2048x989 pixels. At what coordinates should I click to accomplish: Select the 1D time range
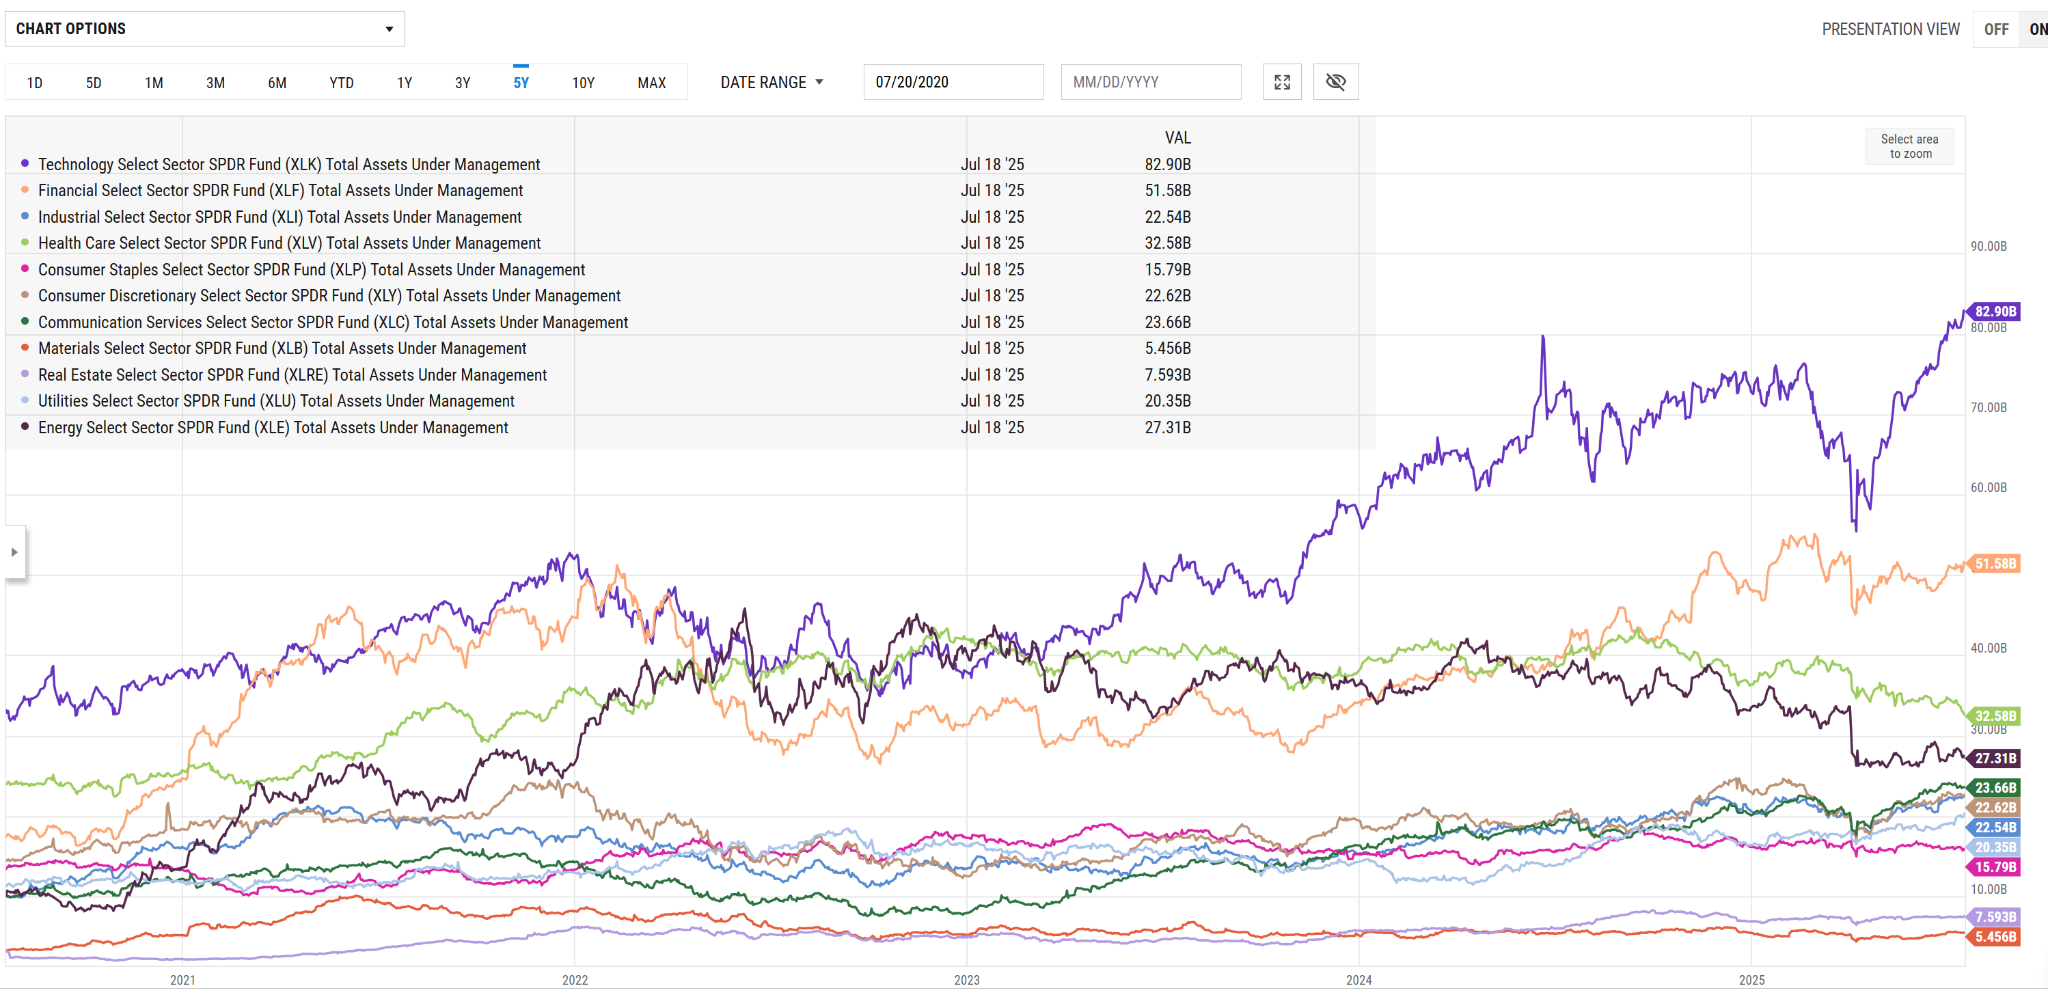point(35,83)
